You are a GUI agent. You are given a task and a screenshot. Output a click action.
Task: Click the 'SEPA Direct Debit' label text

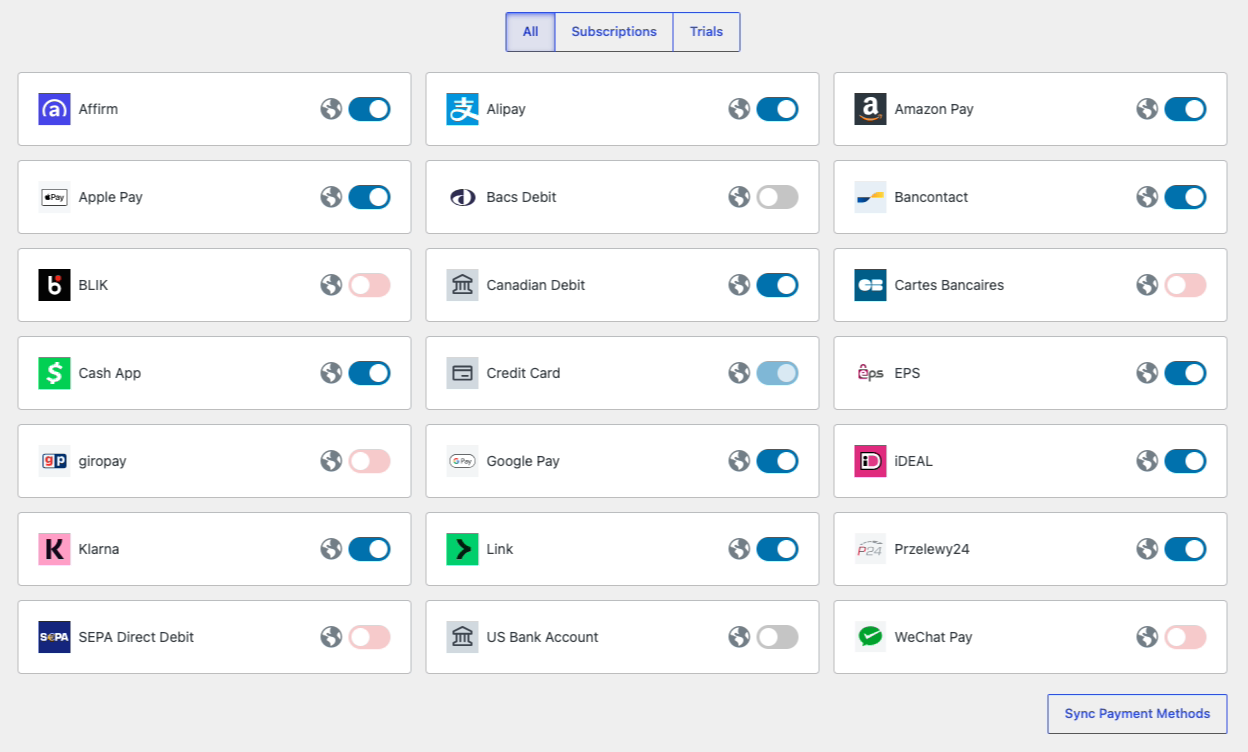pos(136,637)
